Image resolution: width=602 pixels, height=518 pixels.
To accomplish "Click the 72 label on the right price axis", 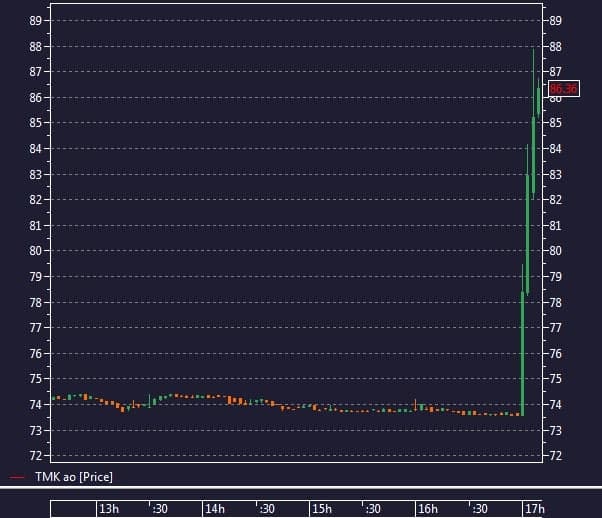I will 555,456.
